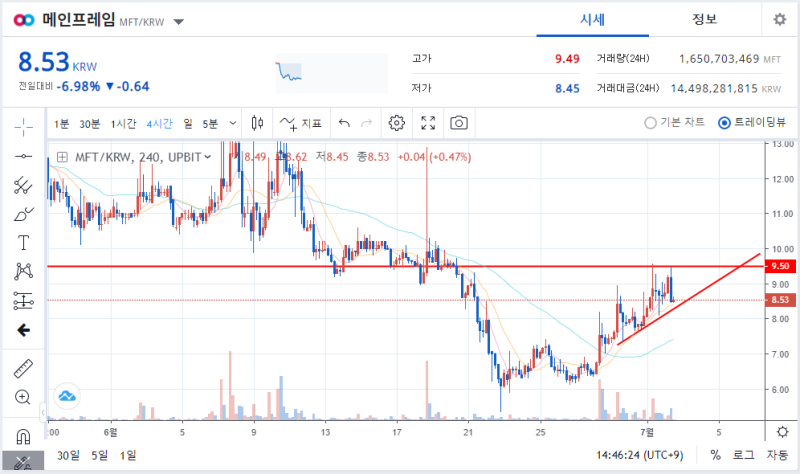This screenshot has width=800, height=474.
Task: Toggle percent scale mode
Action: (x=715, y=455)
